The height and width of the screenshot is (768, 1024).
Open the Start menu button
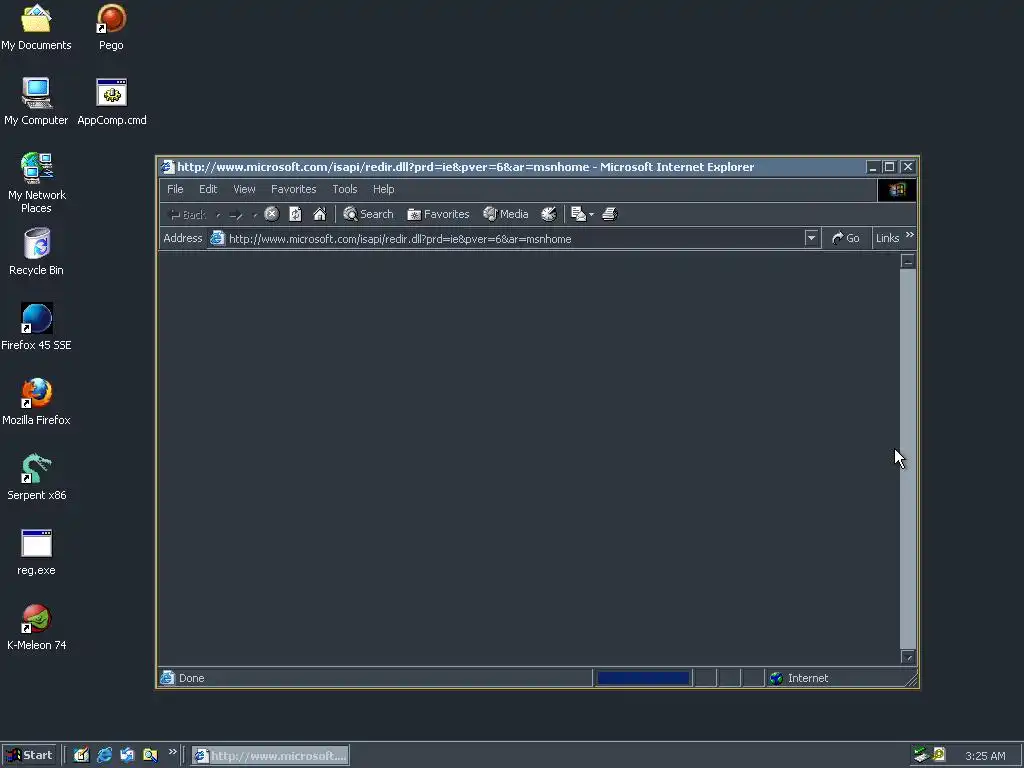pyautogui.click(x=30, y=755)
